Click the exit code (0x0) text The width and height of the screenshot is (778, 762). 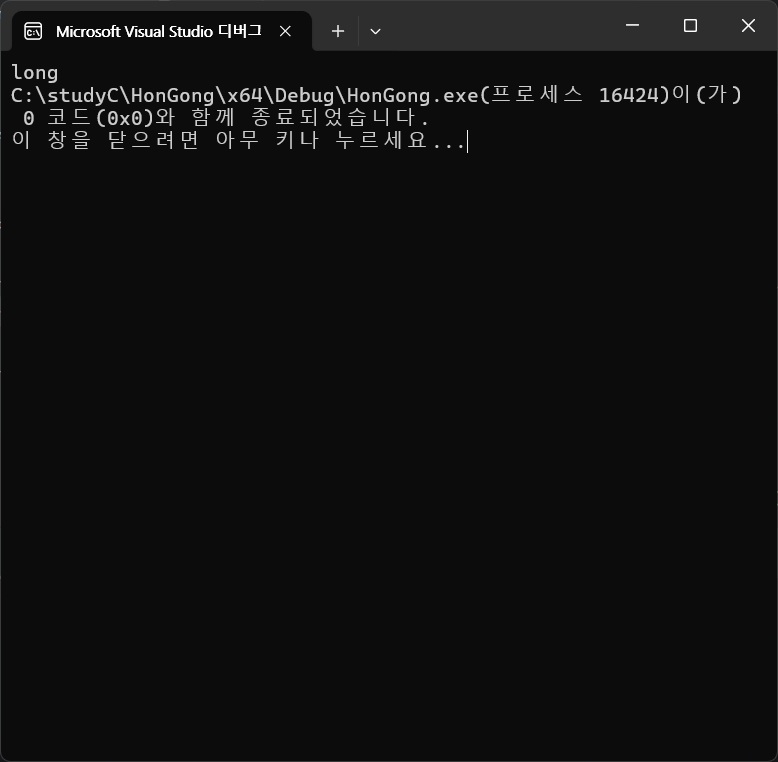coord(125,118)
